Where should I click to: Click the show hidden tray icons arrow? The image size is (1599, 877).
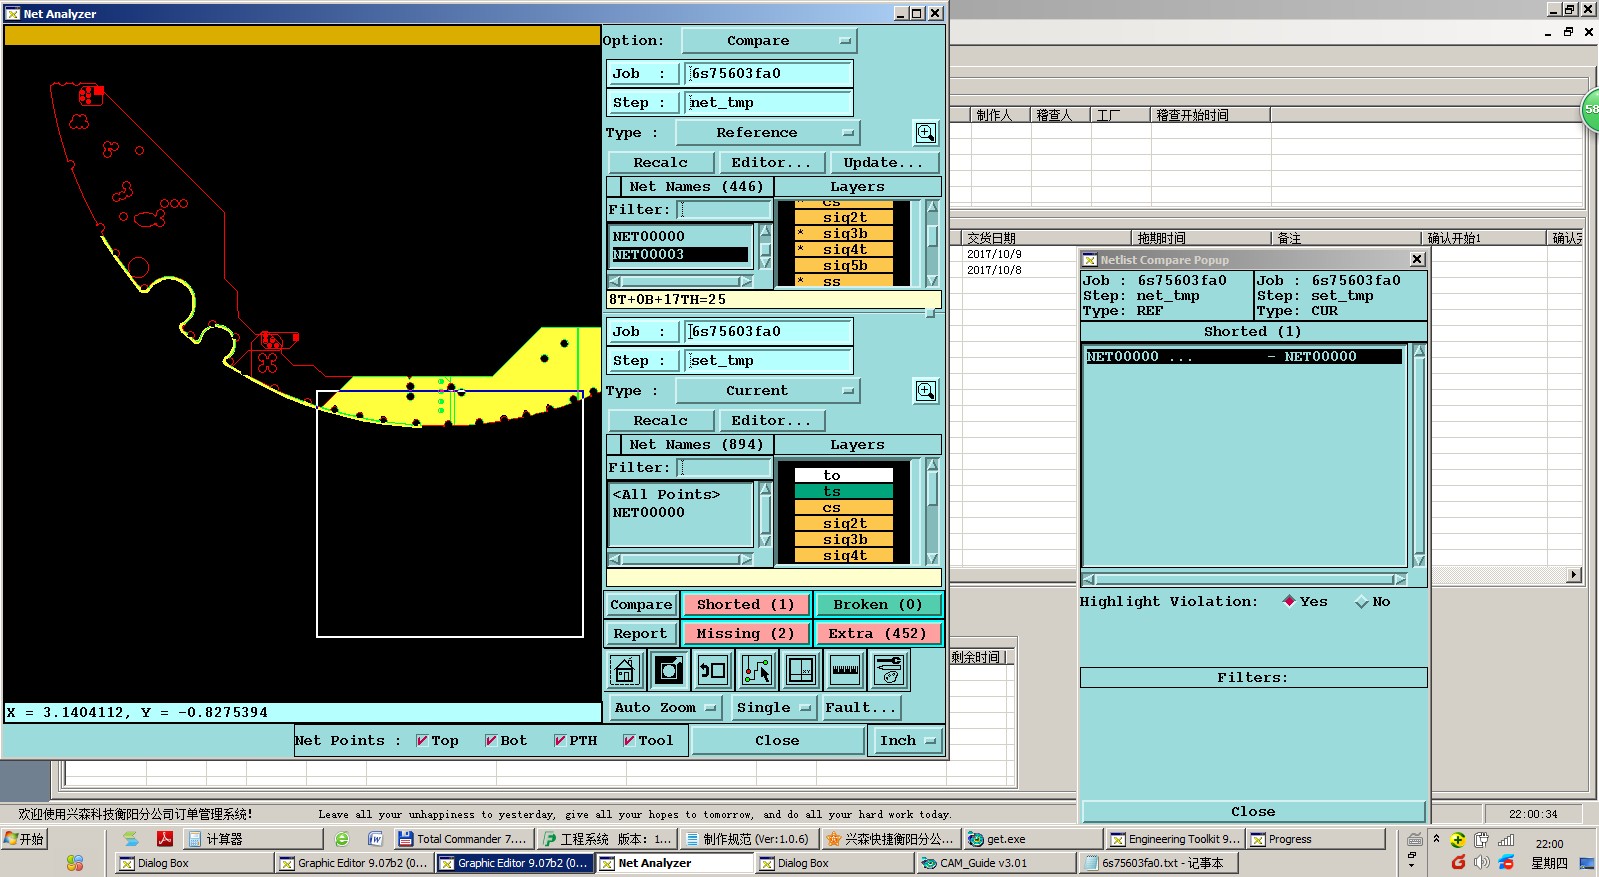(1437, 839)
